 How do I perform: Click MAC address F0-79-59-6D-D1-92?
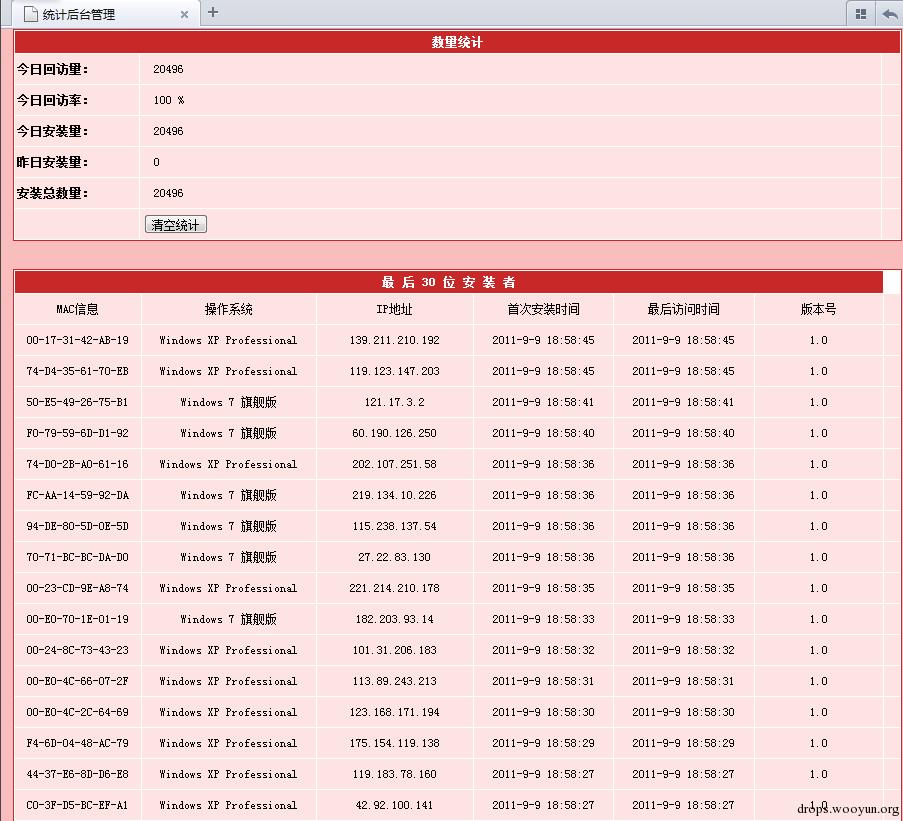coord(77,433)
